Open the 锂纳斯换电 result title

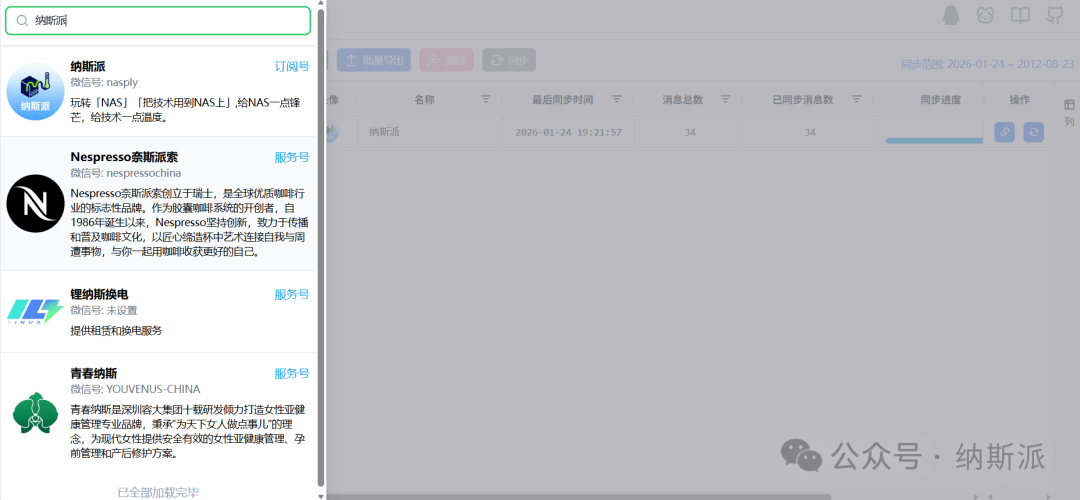point(99,294)
